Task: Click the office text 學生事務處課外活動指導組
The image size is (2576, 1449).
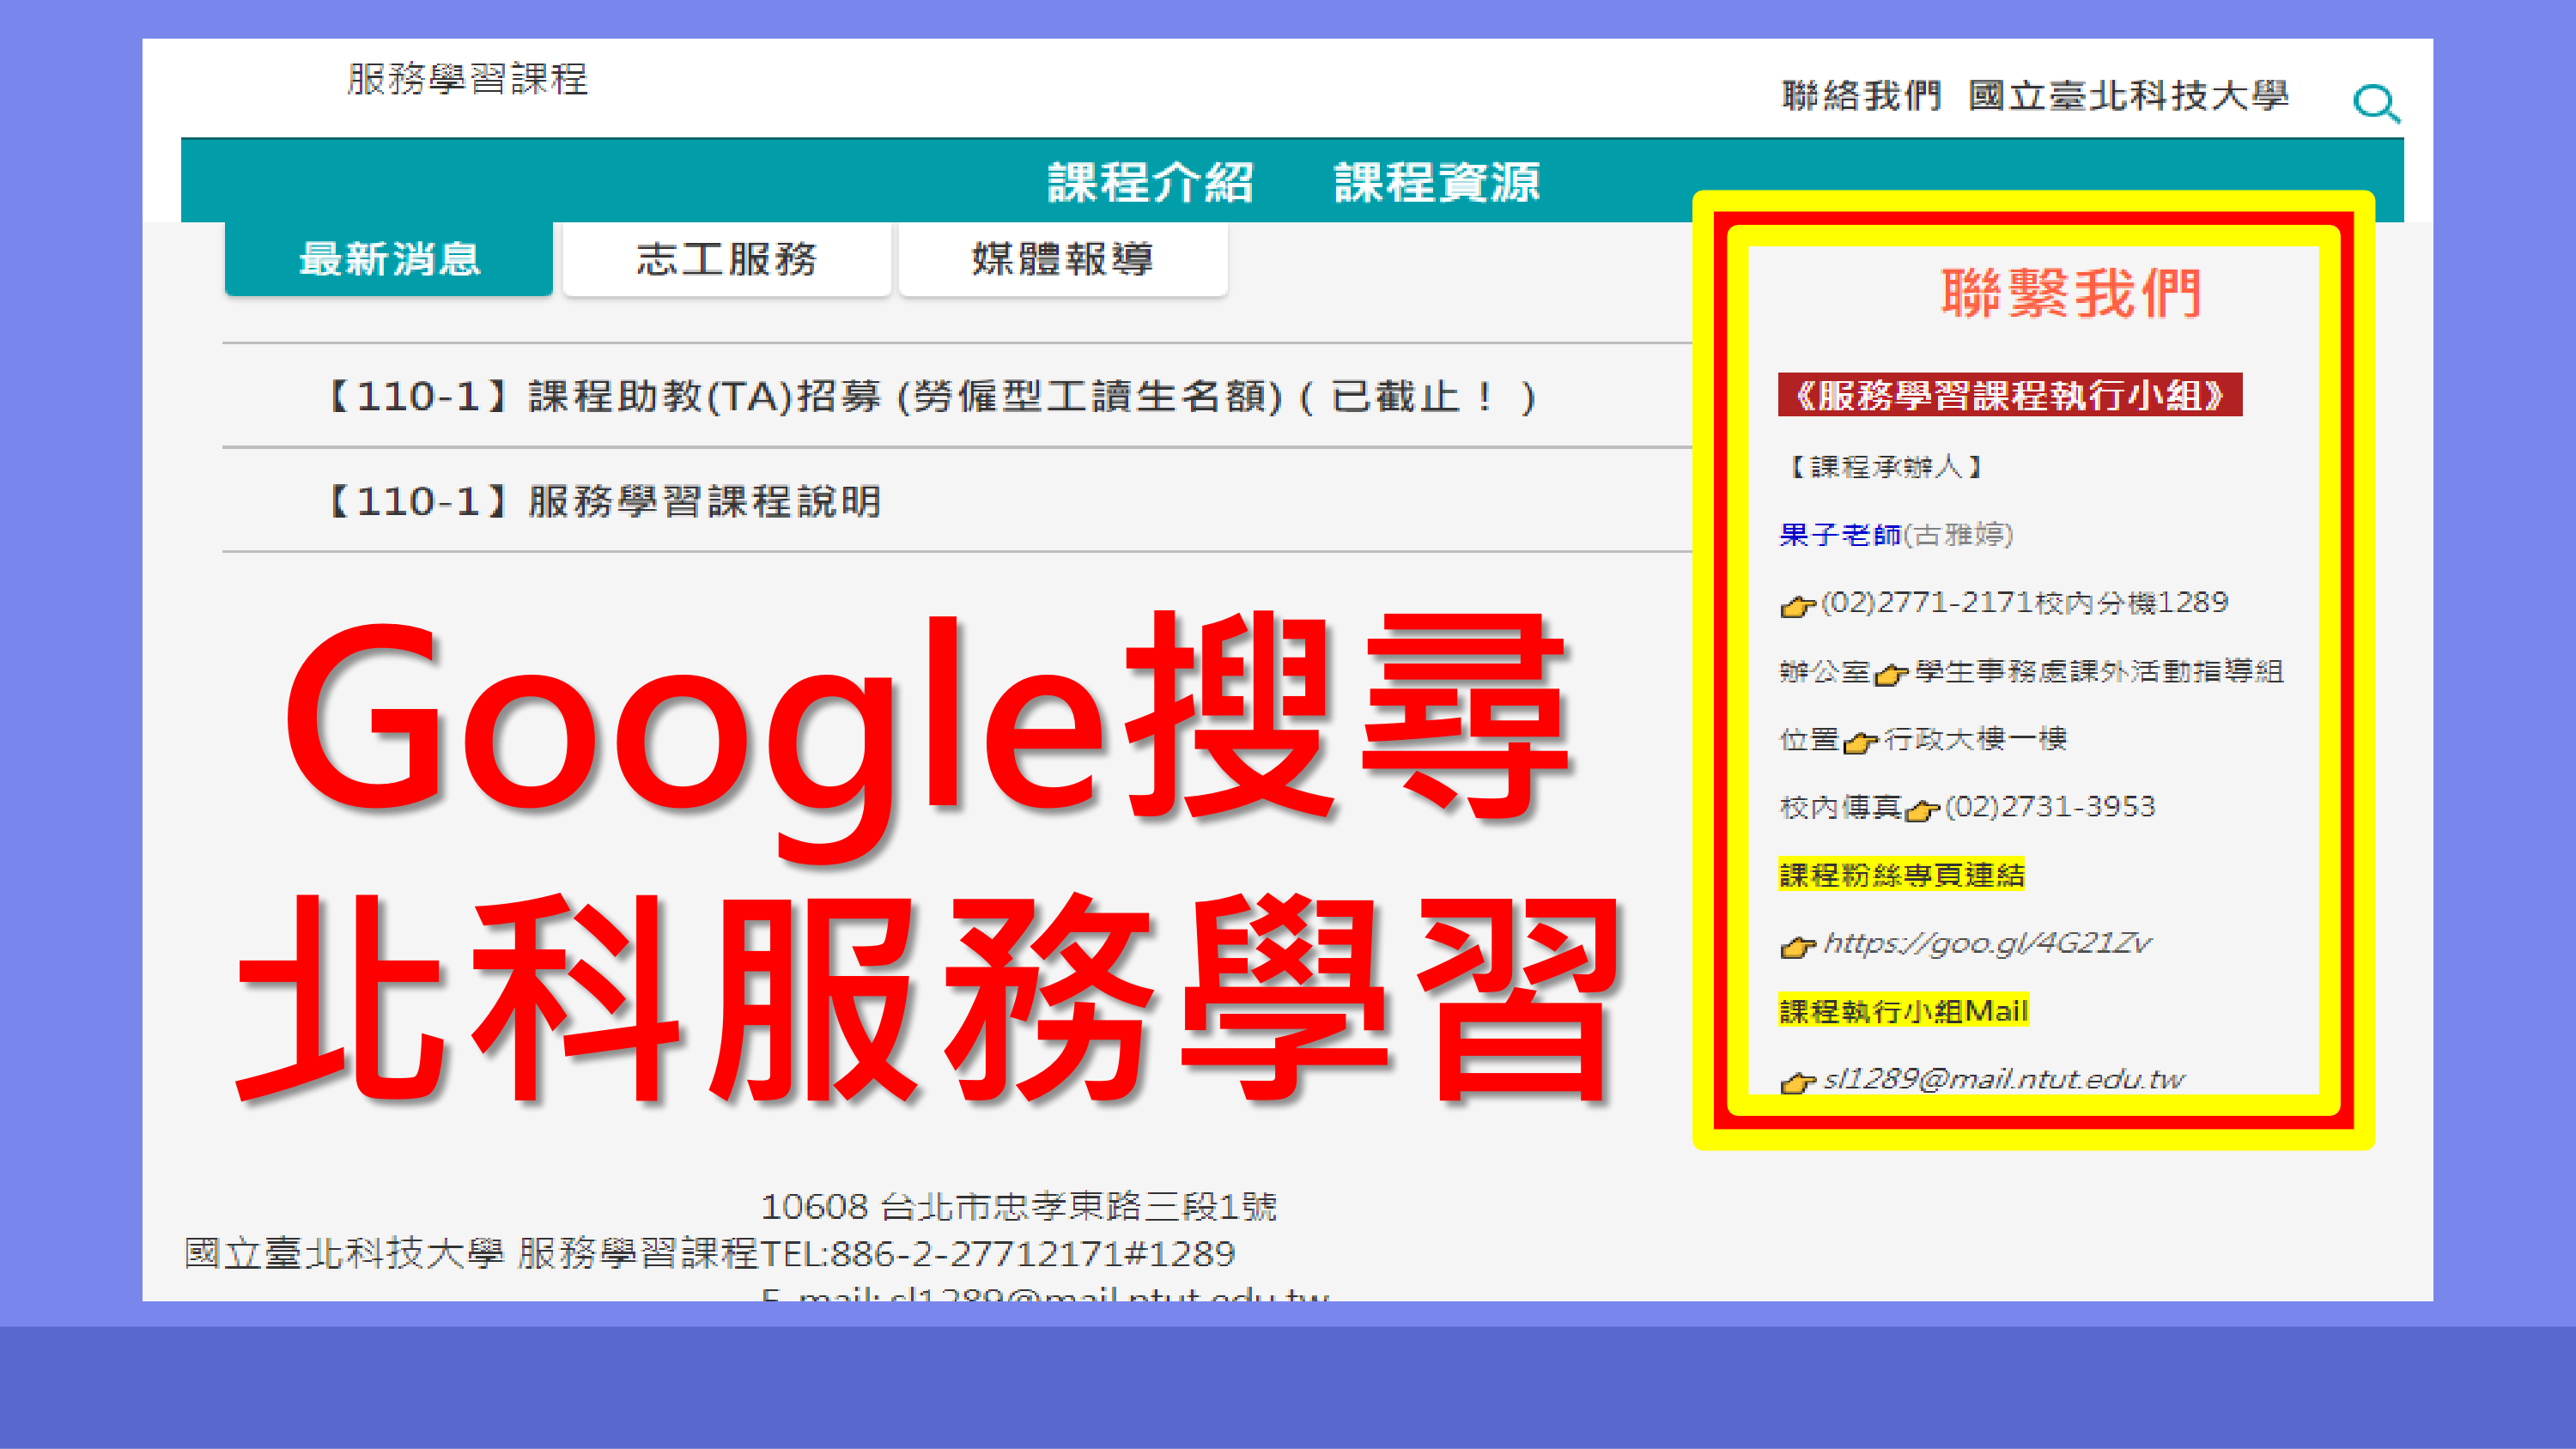Action: click(2099, 671)
